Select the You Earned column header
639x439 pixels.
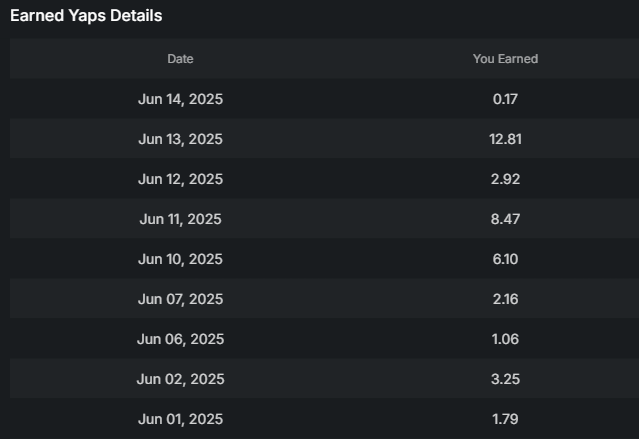(505, 59)
